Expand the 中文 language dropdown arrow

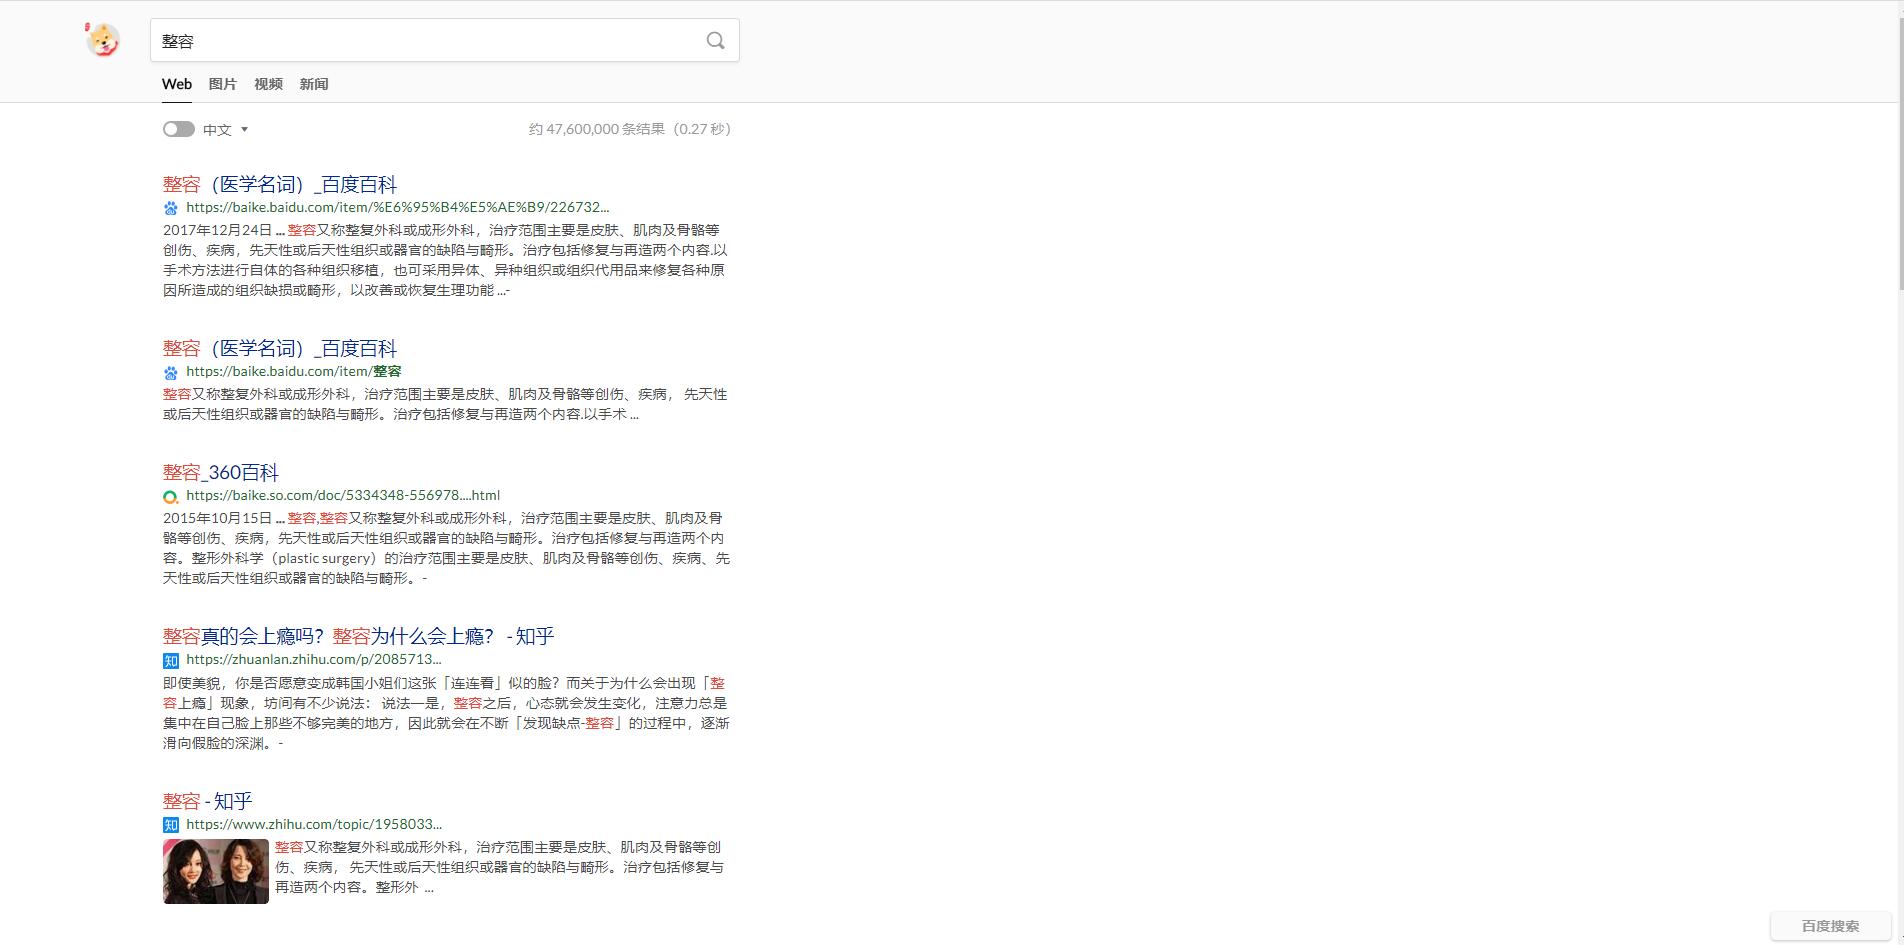point(244,130)
